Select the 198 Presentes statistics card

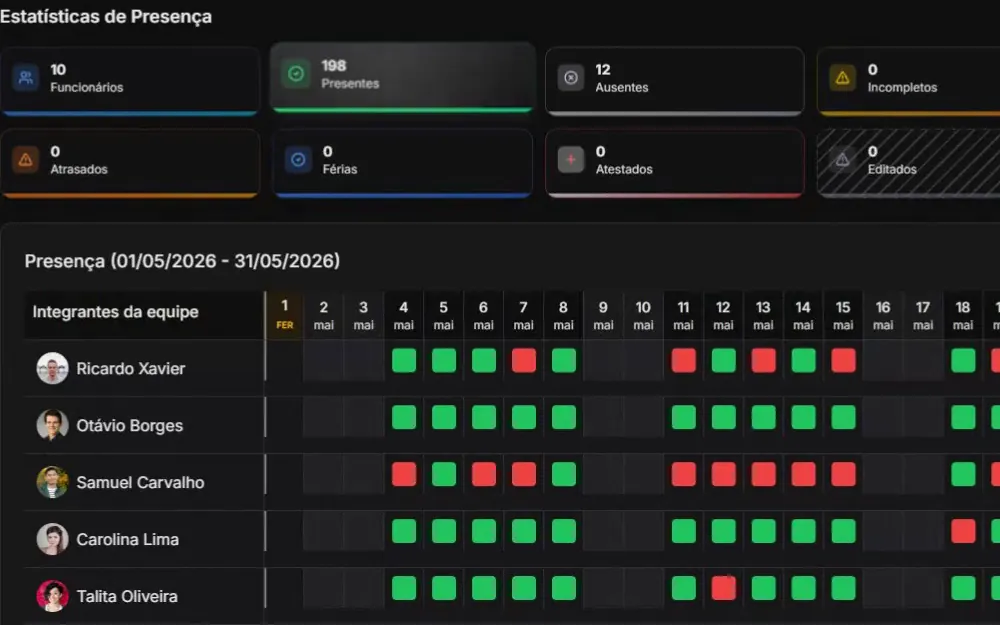(x=402, y=77)
